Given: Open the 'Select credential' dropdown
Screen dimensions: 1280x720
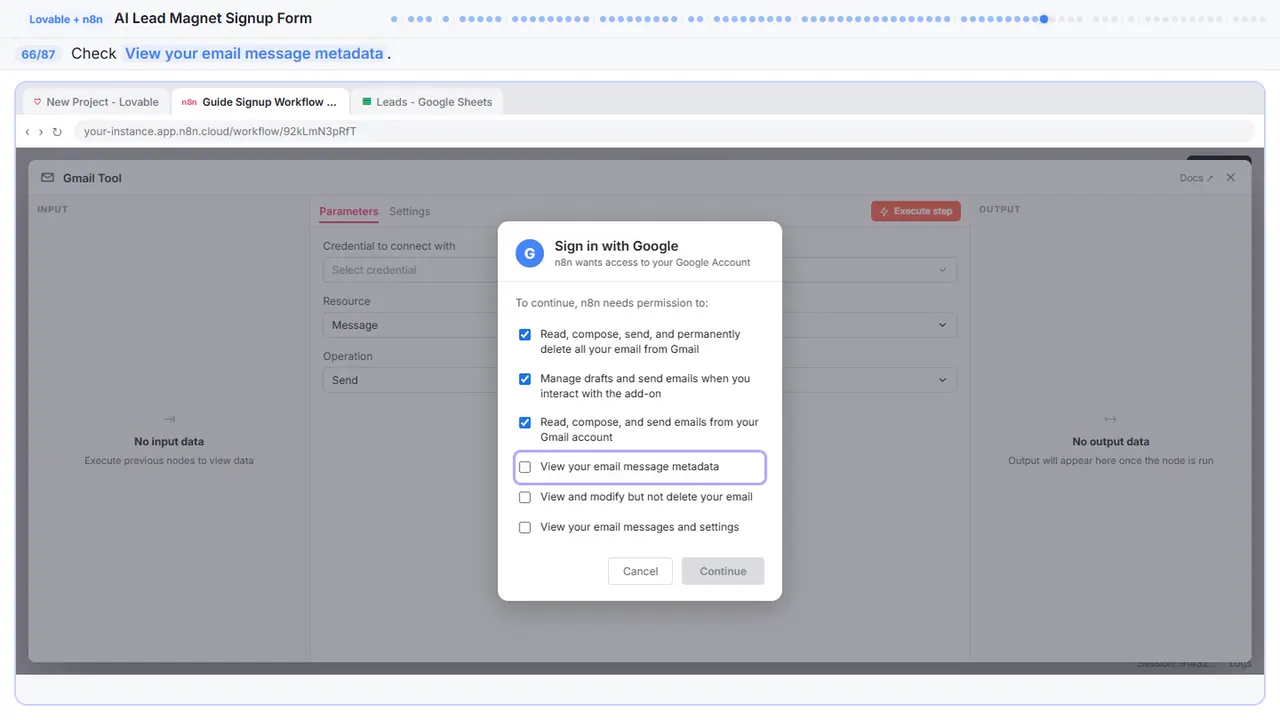Looking at the screenshot, I should (640, 270).
